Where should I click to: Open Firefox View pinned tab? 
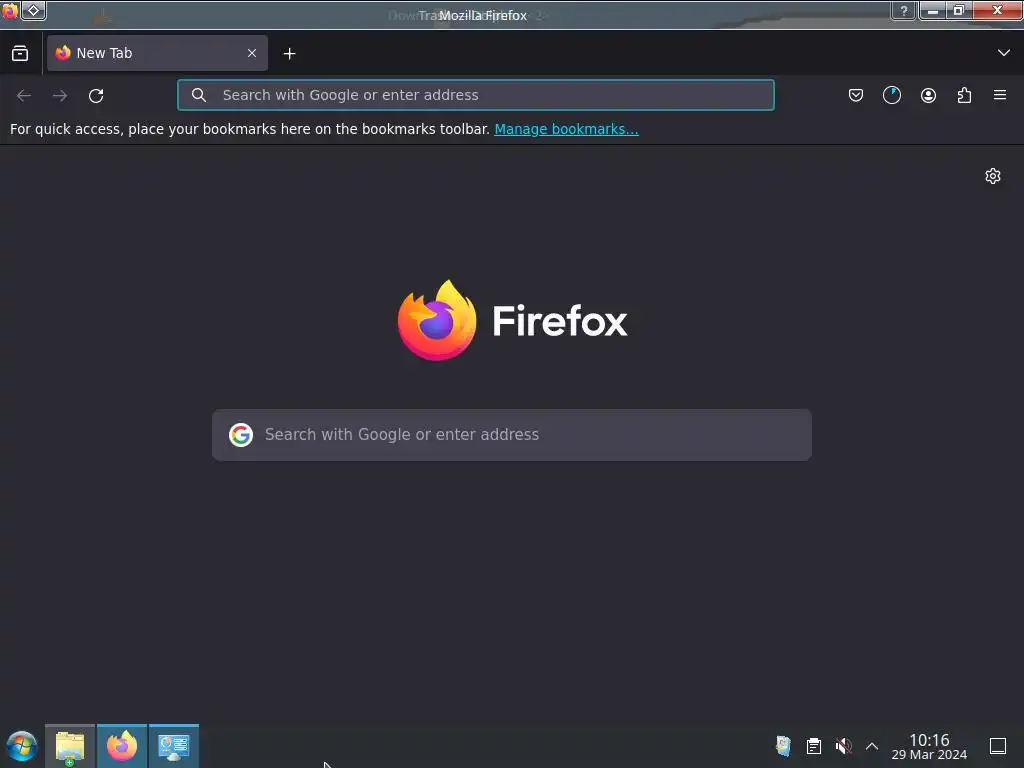(x=20, y=54)
